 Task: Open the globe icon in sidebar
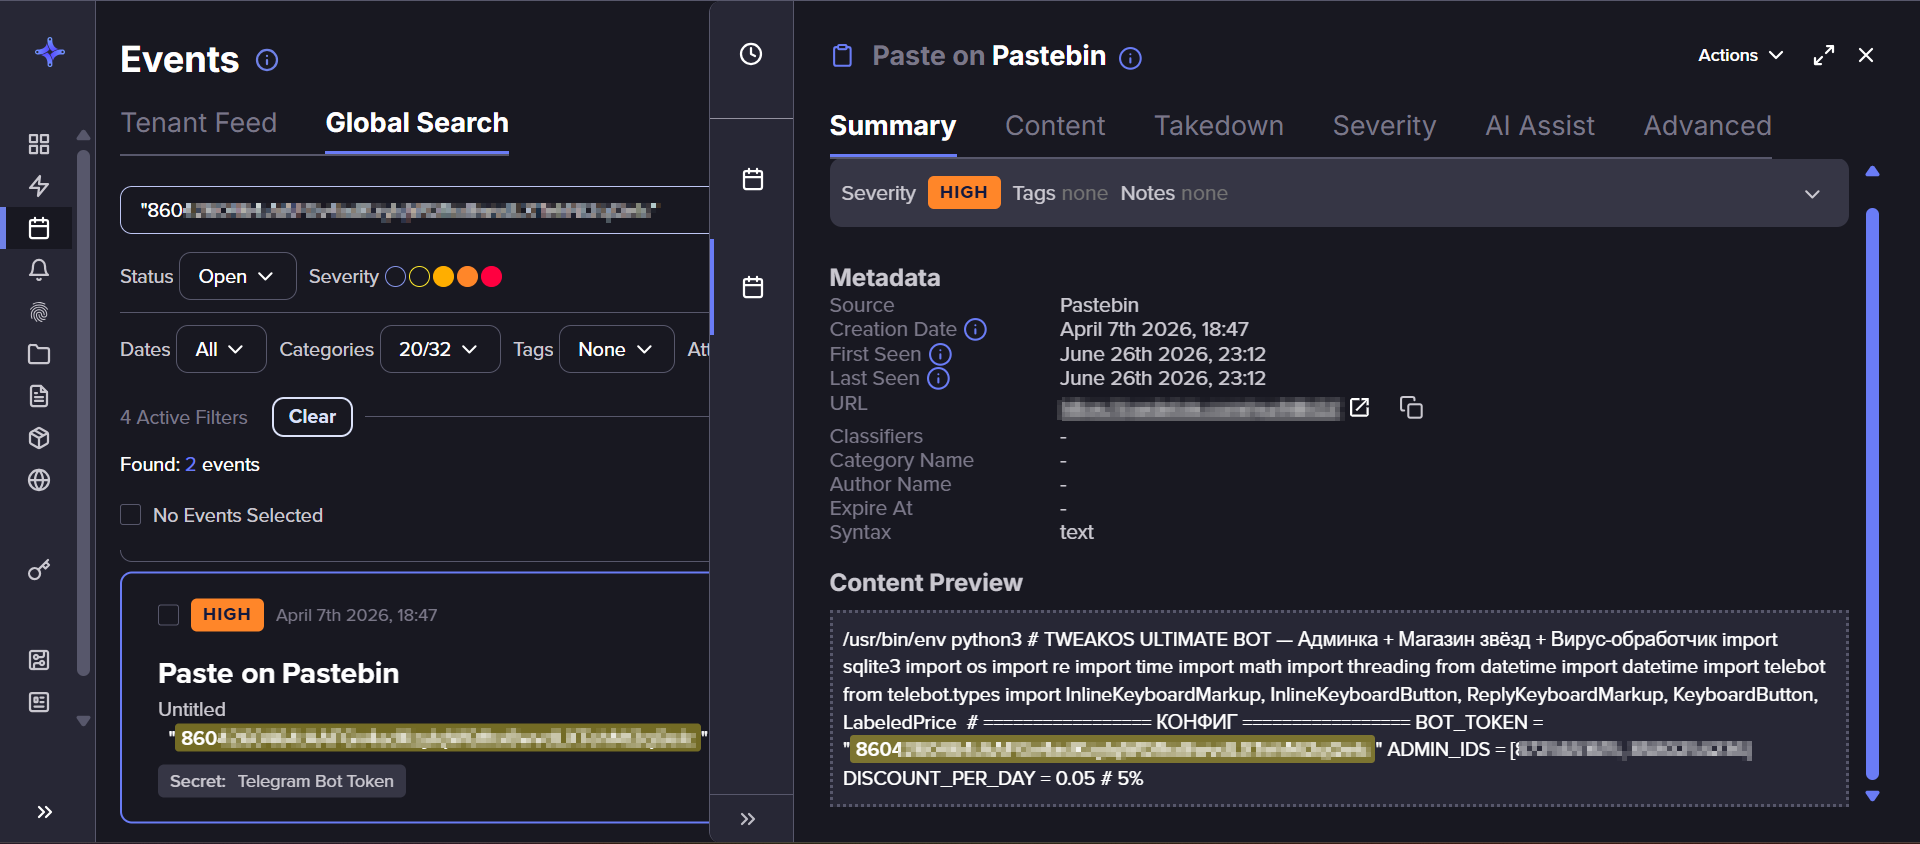[x=39, y=480]
